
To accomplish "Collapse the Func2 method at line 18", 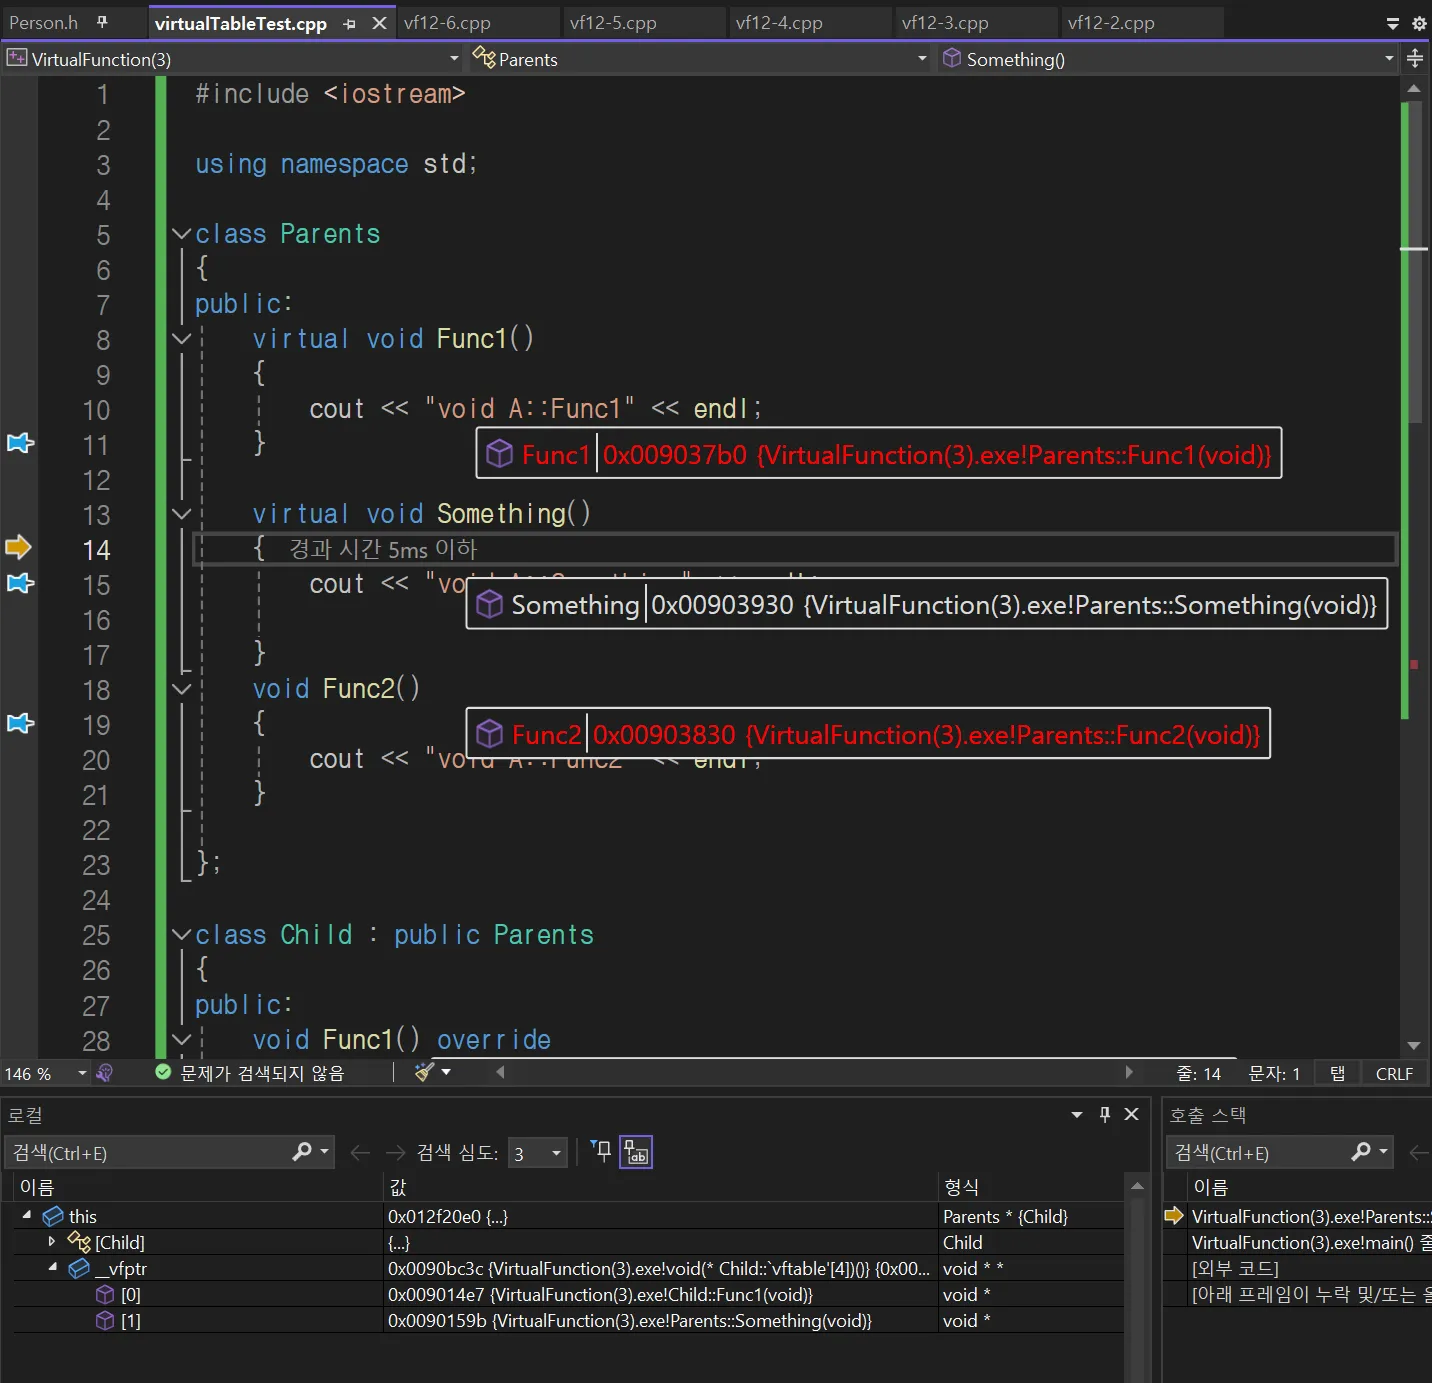I will coord(181,688).
